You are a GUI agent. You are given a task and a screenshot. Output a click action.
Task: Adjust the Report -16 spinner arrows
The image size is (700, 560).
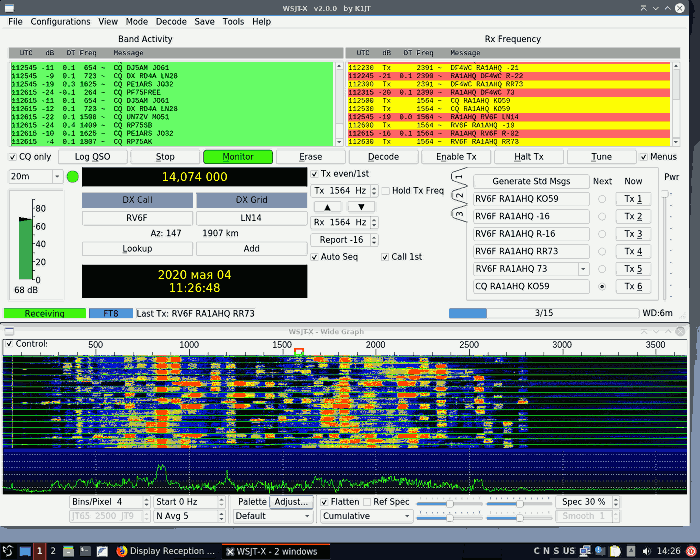click(x=374, y=240)
